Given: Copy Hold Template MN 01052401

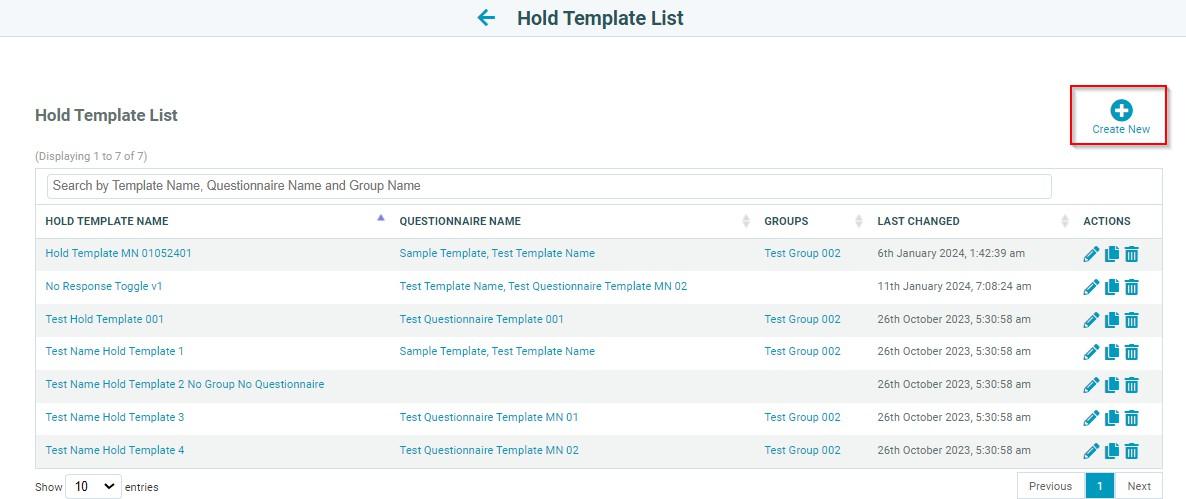Looking at the screenshot, I should point(1112,254).
